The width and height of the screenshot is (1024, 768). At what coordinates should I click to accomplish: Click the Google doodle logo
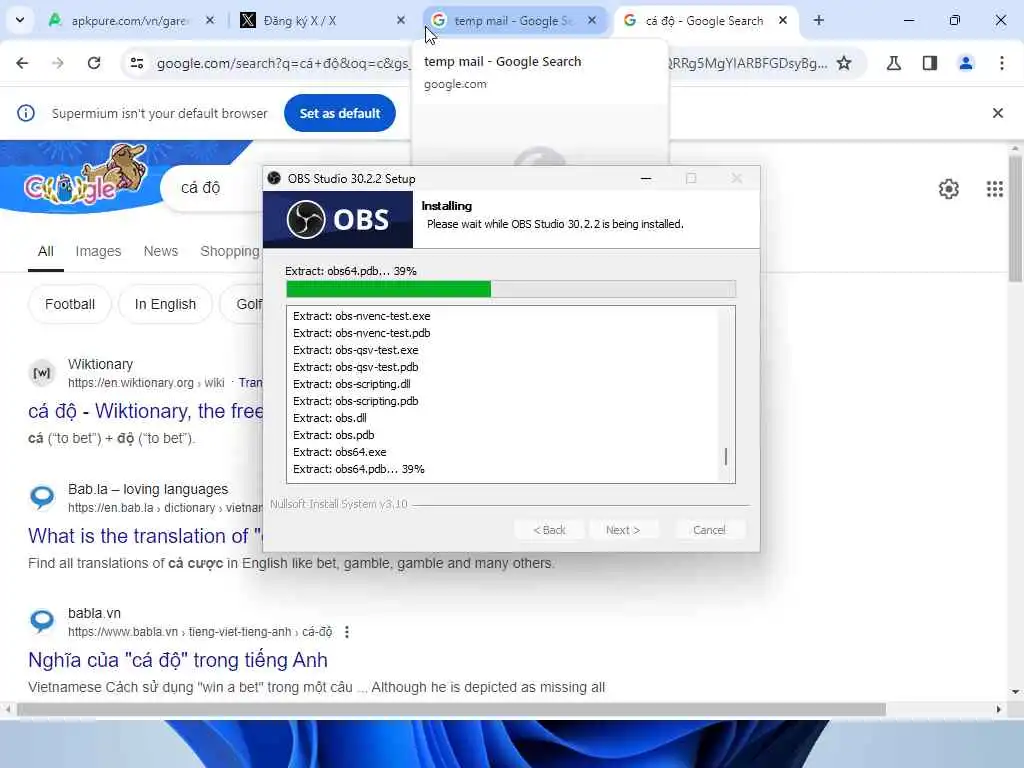tap(85, 176)
